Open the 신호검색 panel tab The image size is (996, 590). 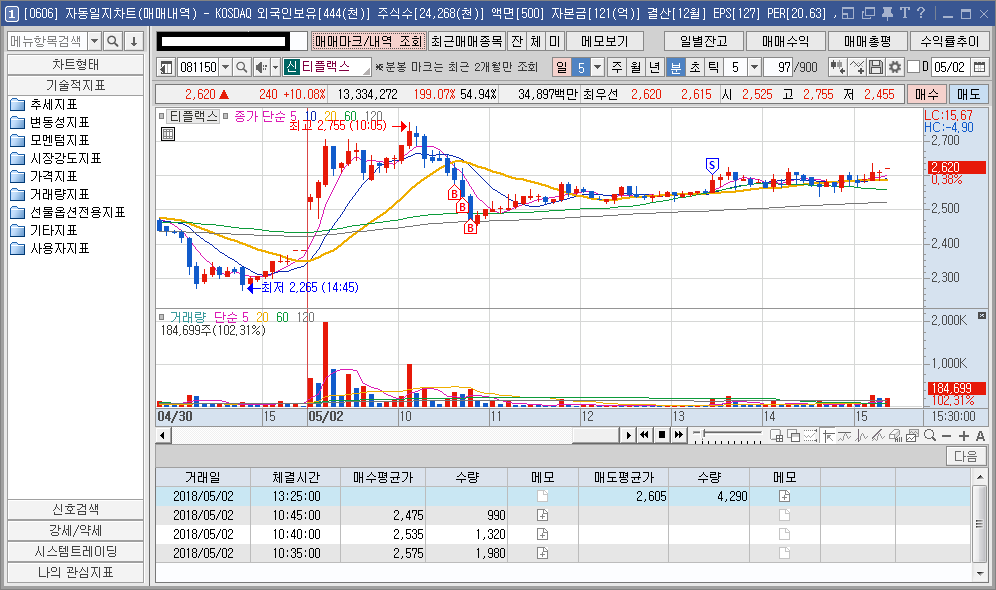(76, 509)
